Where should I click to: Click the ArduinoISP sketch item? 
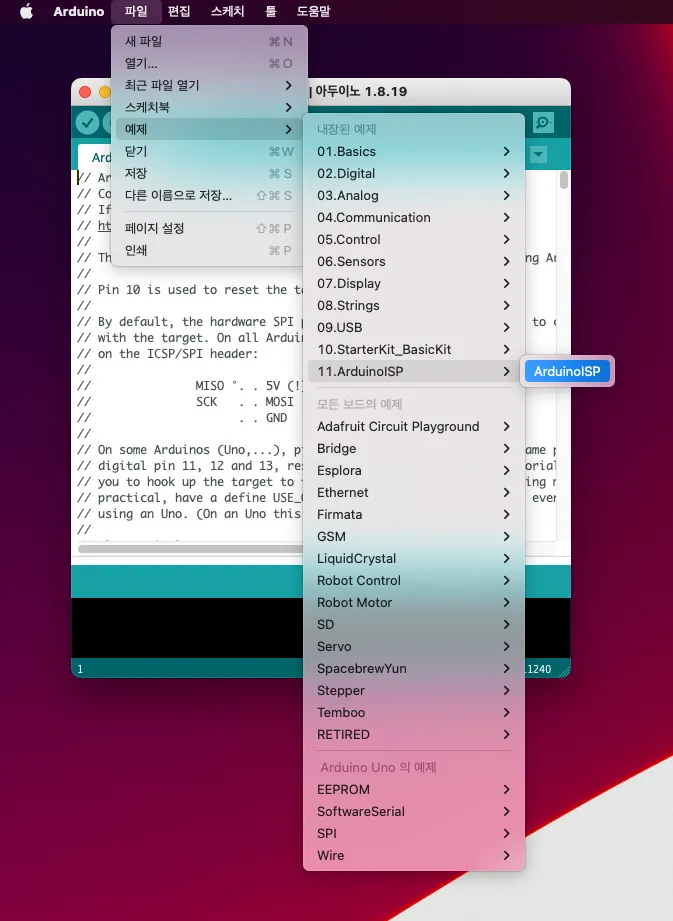[x=567, y=371]
